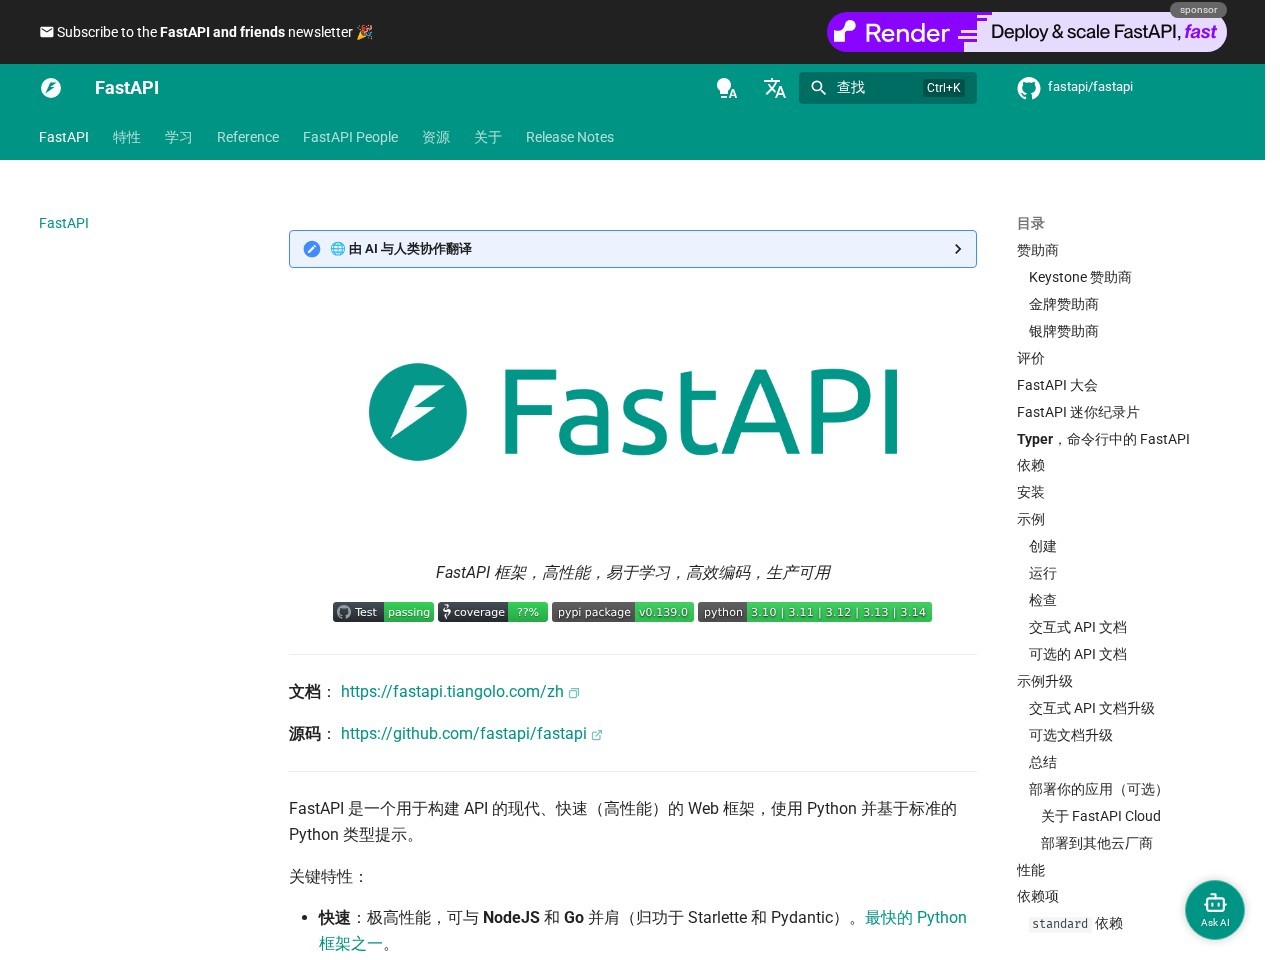Click the Render sponsor banner
Screen dimensions: 1280x960
point(1026,32)
